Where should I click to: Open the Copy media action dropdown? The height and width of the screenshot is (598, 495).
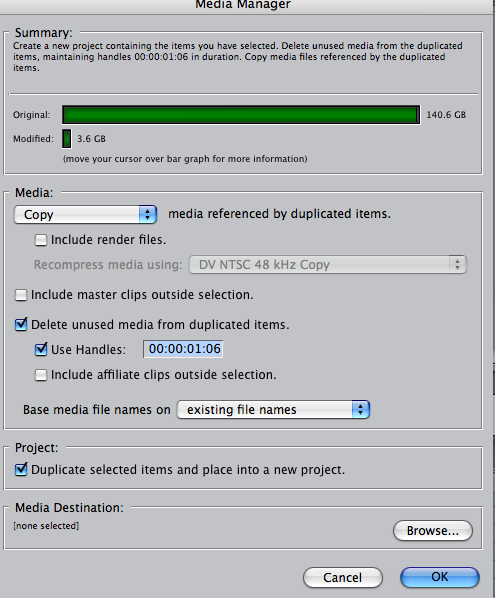[x=85, y=214]
